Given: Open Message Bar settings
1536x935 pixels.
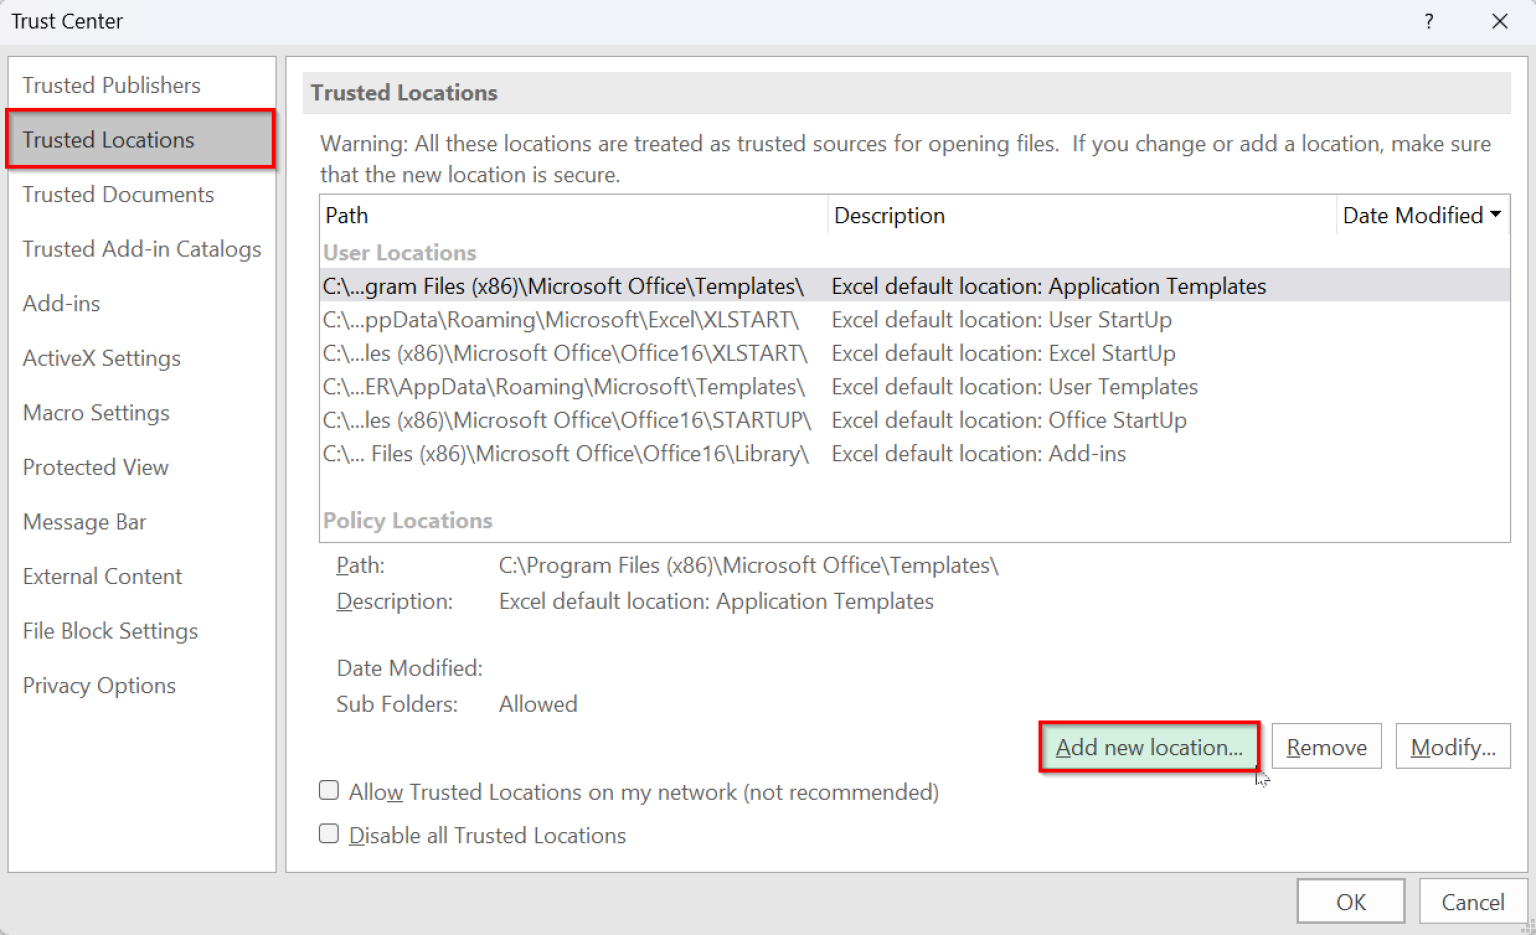Looking at the screenshot, I should pyautogui.click(x=84, y=521).
